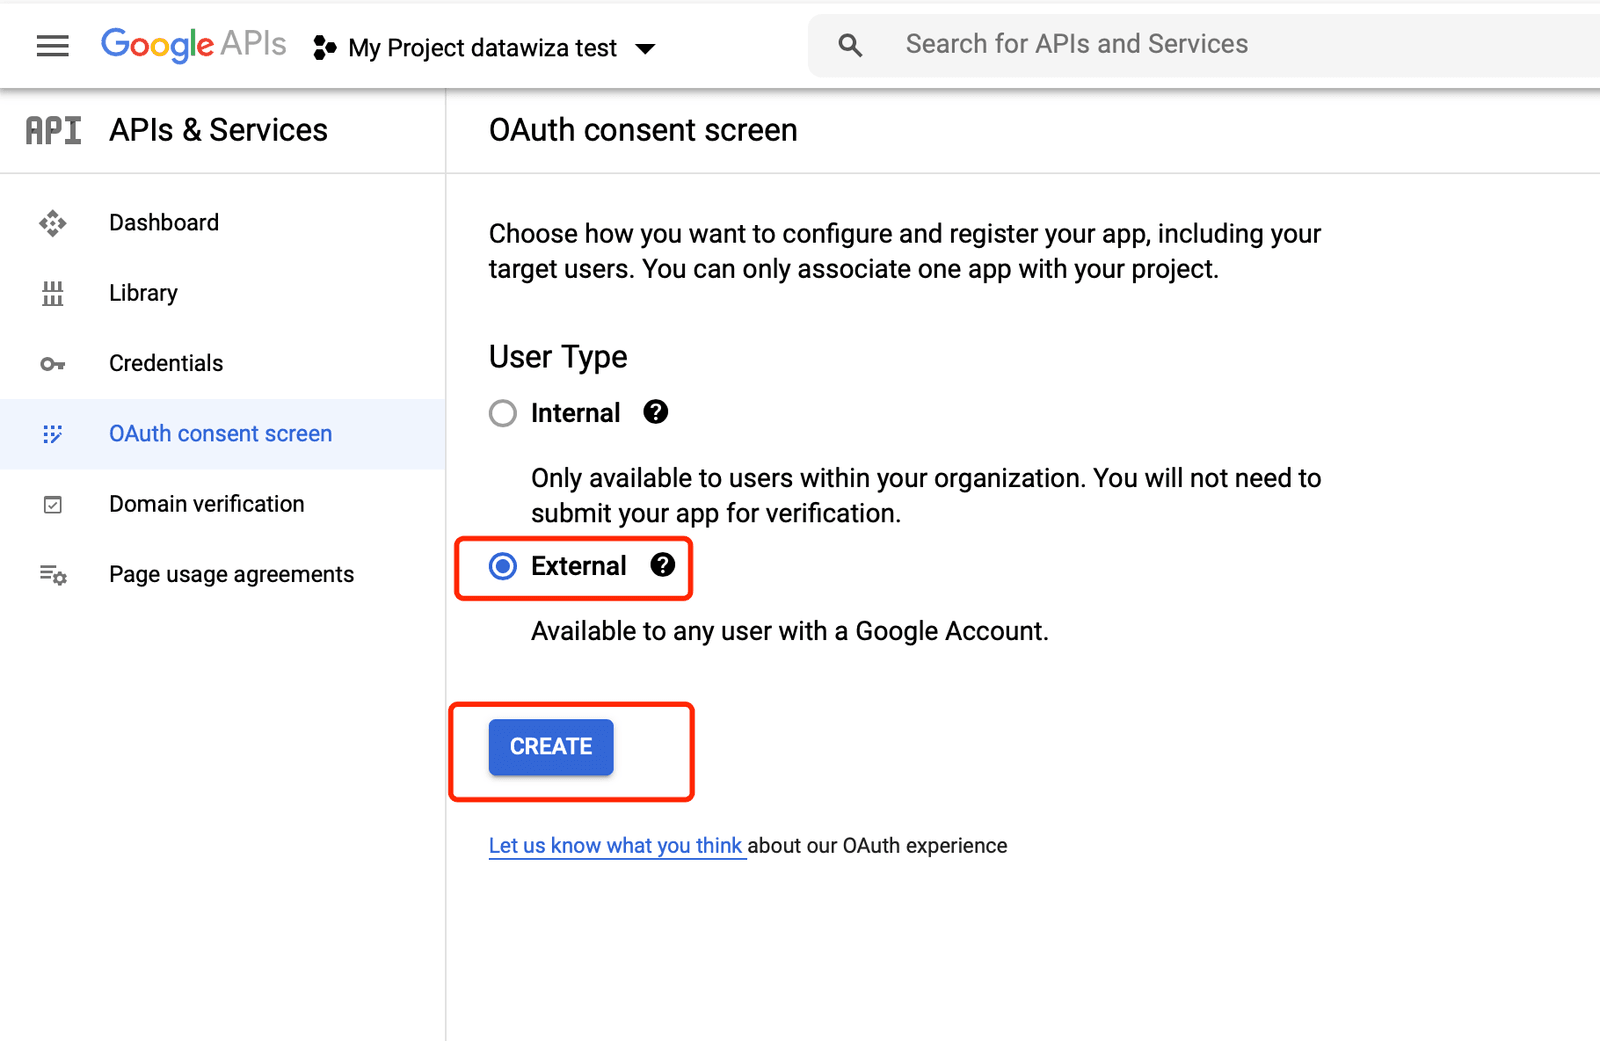Open the project selector dropdown arrow

(x=645, y=48)
